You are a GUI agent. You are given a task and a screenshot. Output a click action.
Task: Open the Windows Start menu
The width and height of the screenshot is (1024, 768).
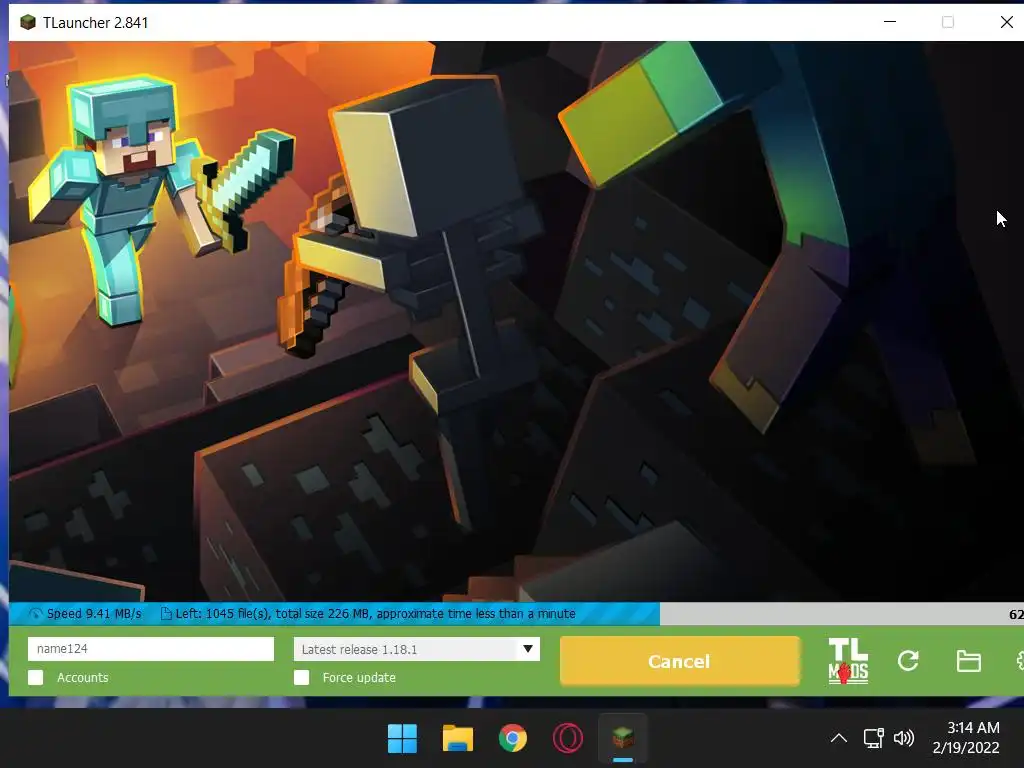click(x=402, y=739)
